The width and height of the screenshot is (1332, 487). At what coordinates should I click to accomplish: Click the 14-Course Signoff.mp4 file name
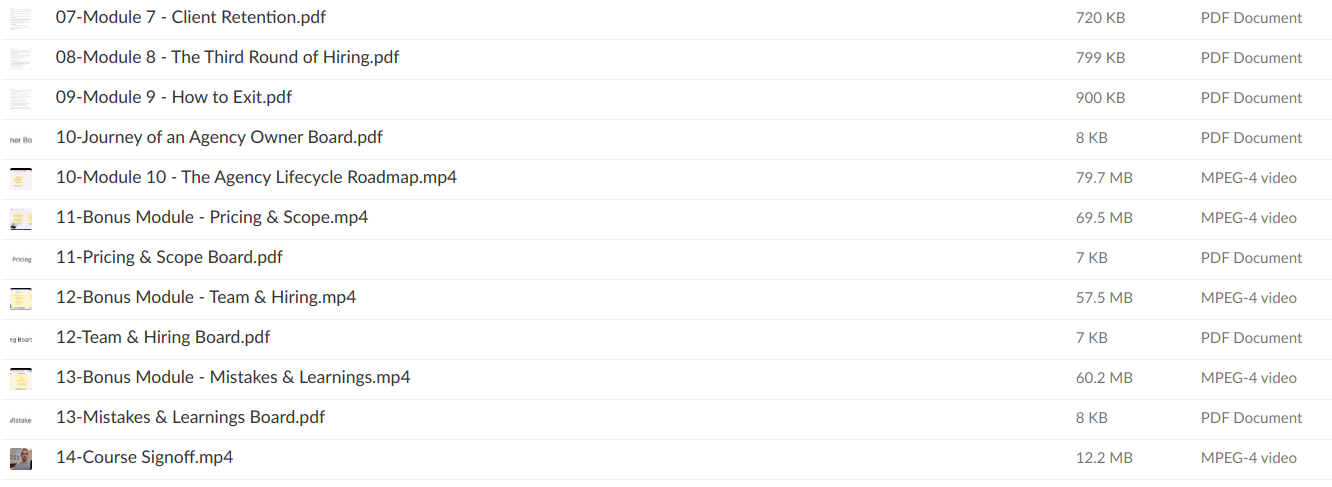point(144,458)
